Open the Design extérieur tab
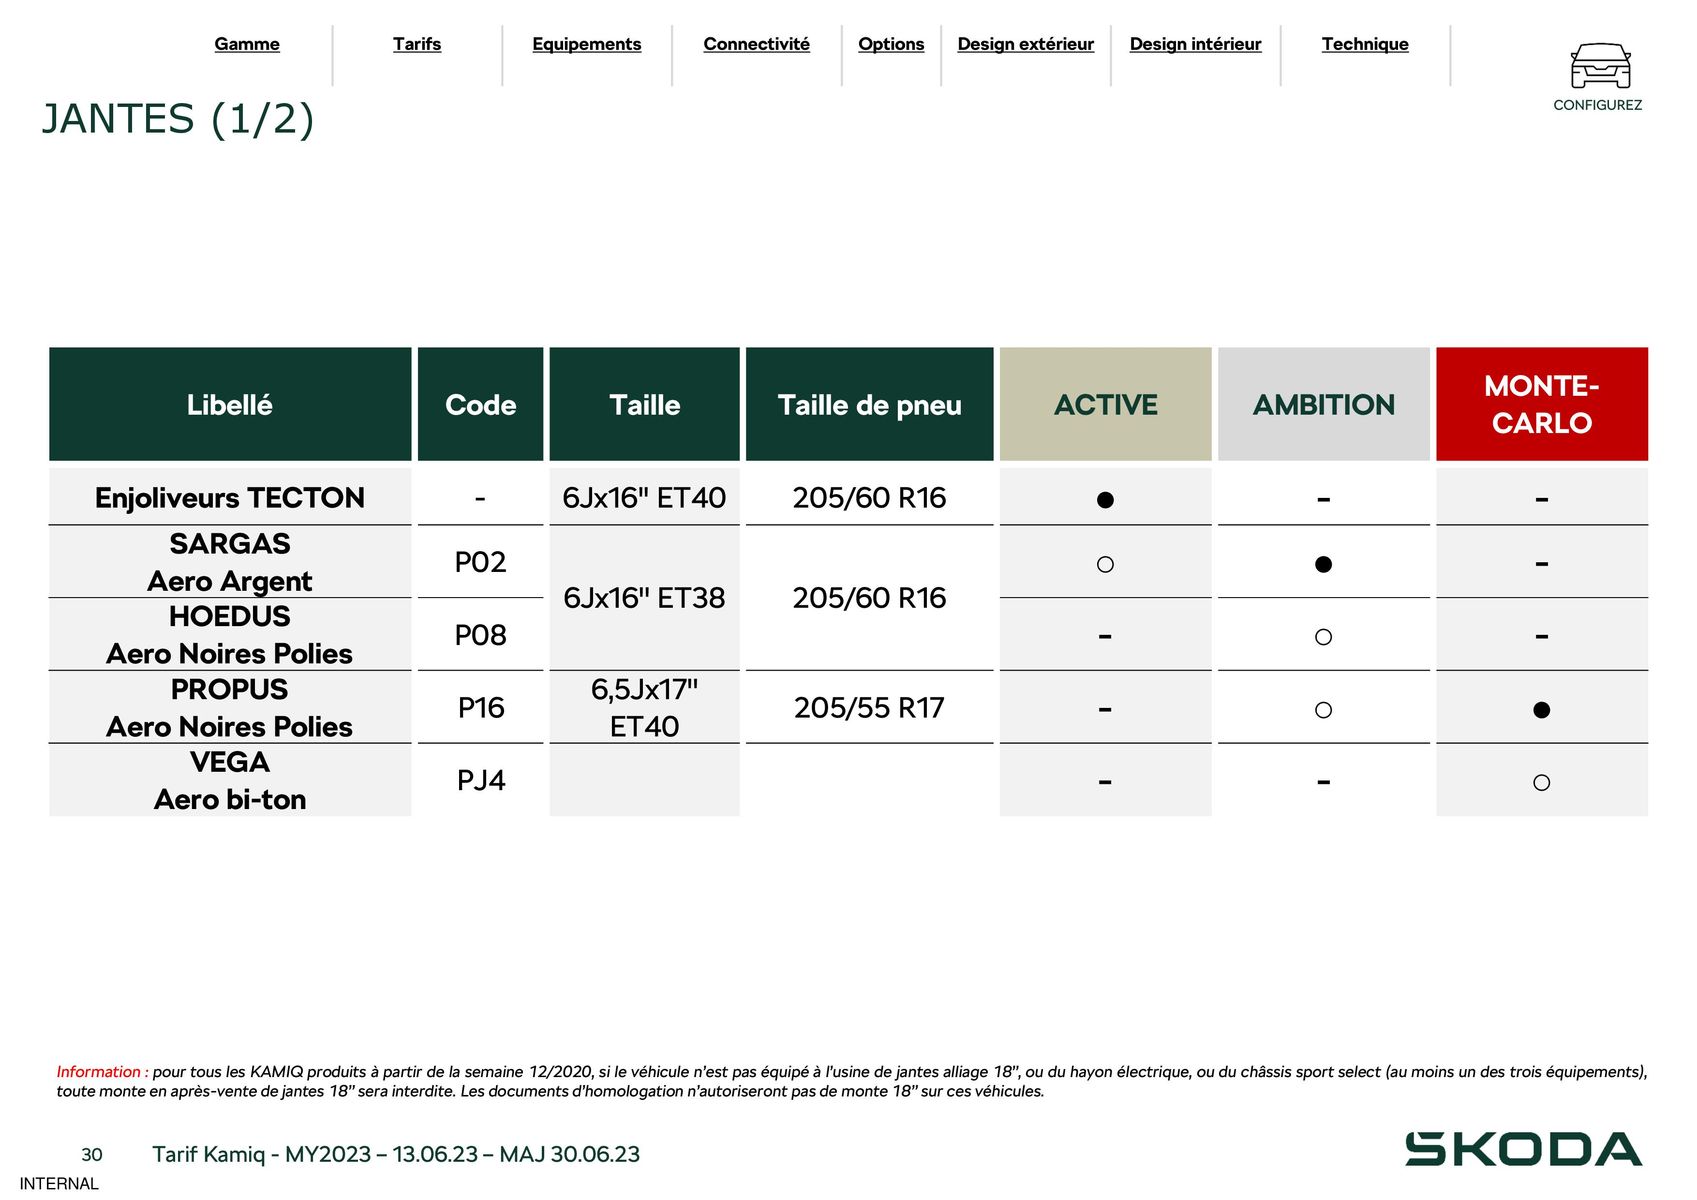Screen dimensions: 1697x1200 pos(1026,44)
